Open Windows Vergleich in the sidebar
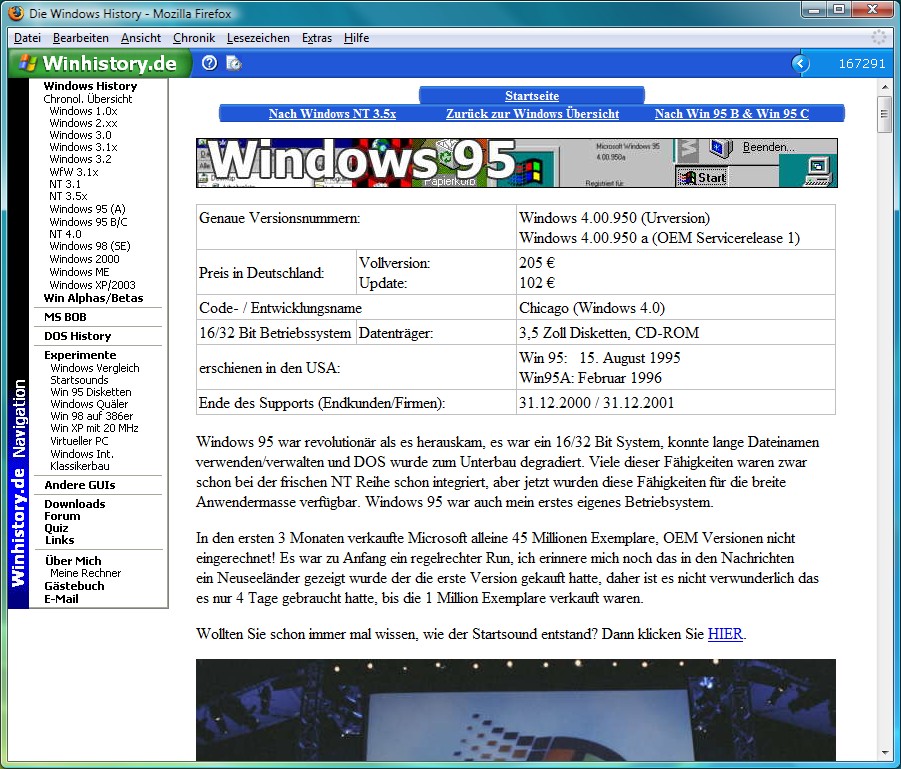 95,368
